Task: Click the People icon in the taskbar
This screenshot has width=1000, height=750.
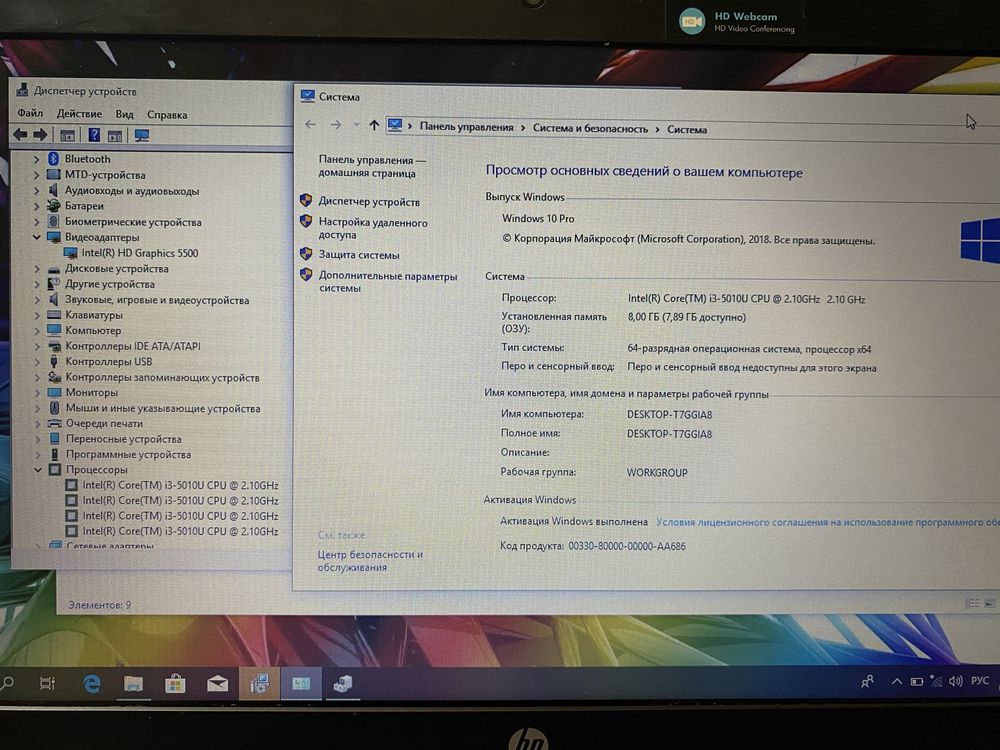Action: 867,682
